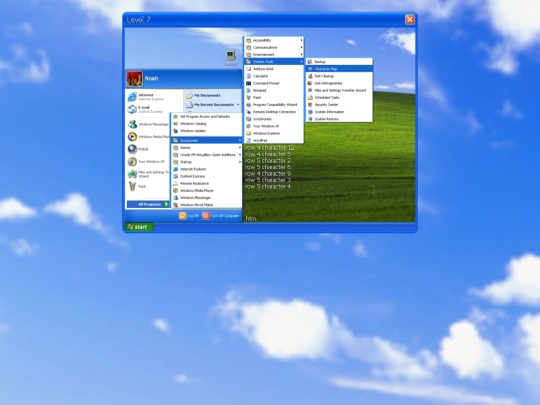Open Command Prompt icon
This screenshot has height=405, width=540.
coord(248,83)
